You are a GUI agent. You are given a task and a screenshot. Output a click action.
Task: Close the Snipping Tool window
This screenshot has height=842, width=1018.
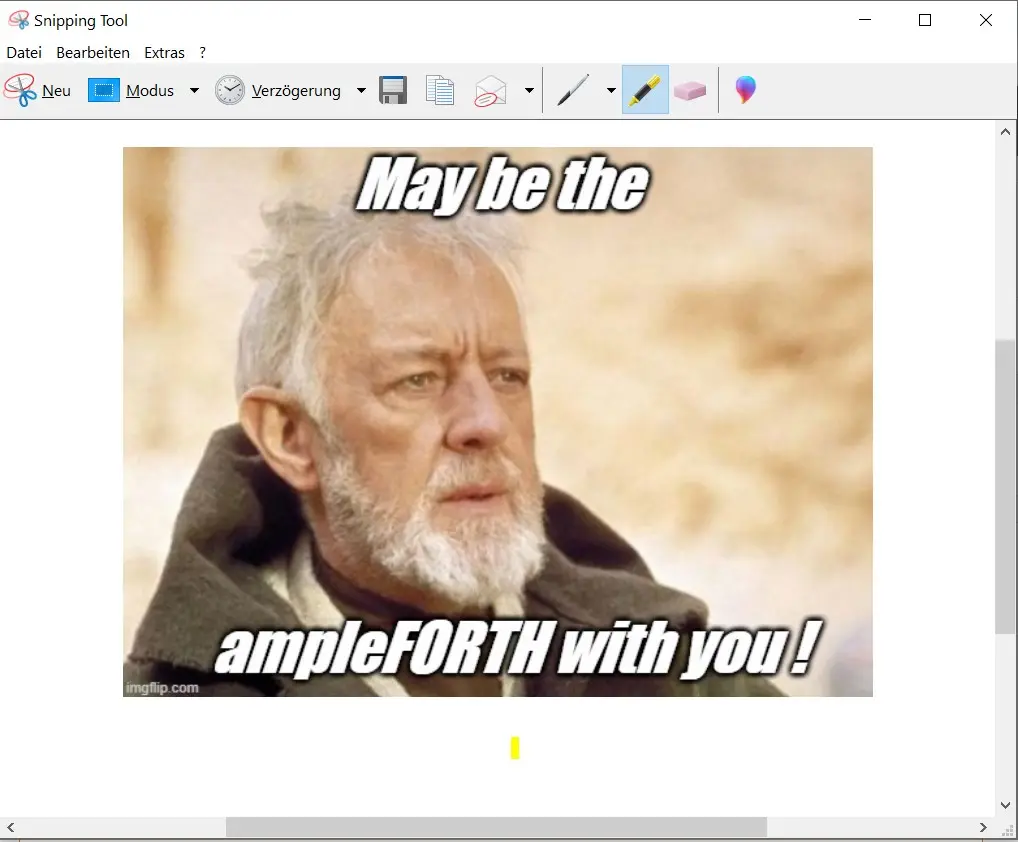986,20
